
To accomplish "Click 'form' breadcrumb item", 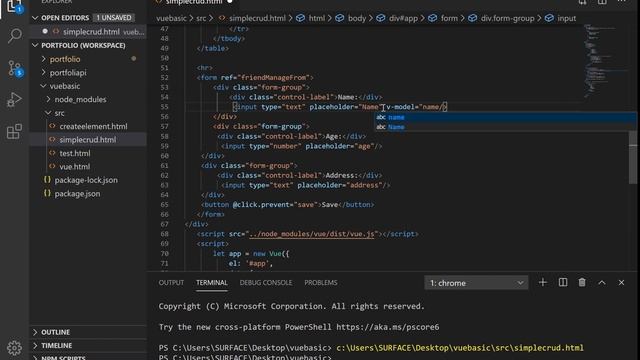I will (x=449, y=18).
